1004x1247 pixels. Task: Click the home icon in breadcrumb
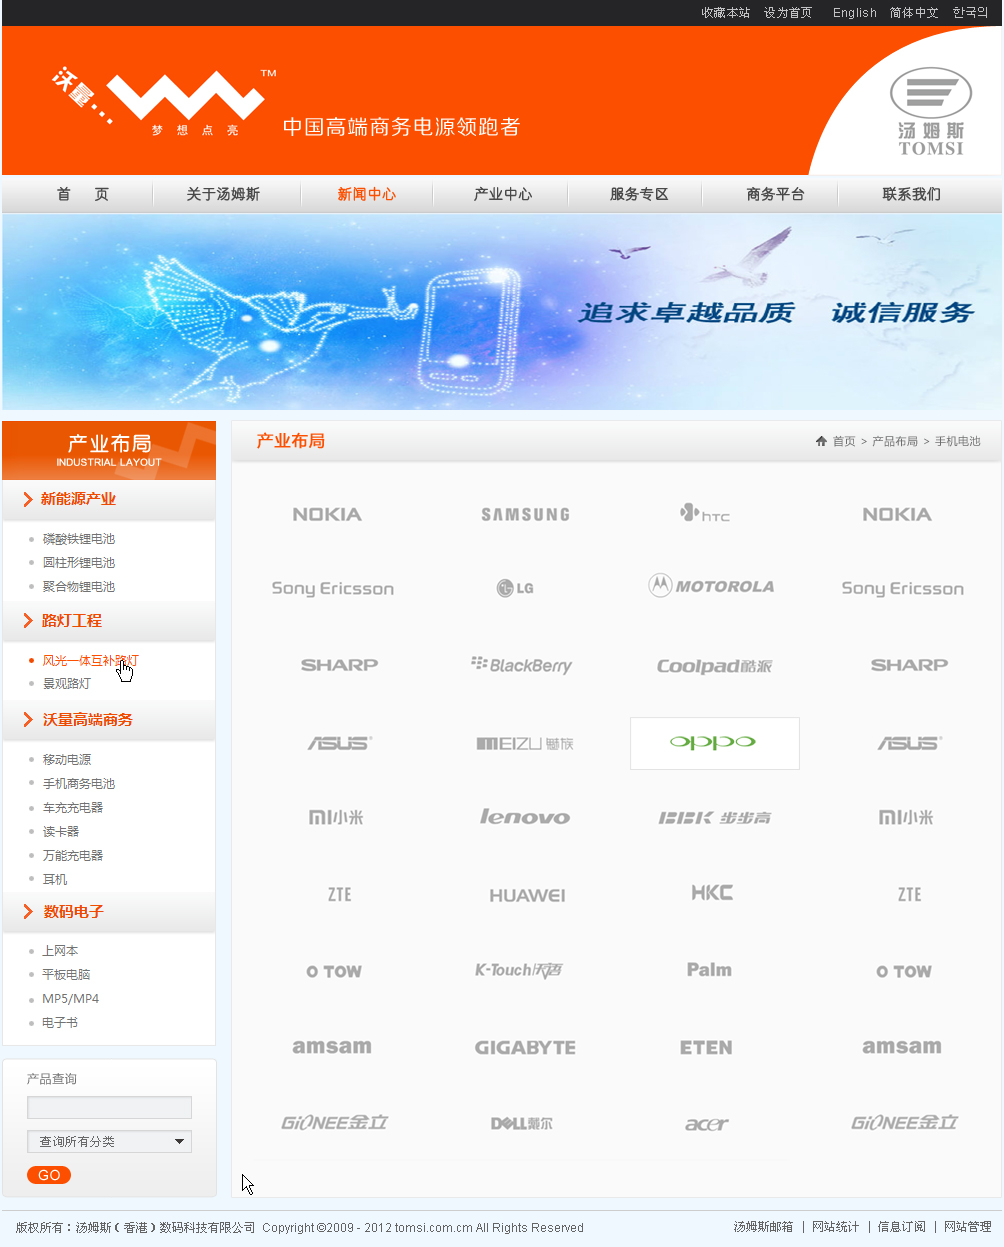821,441
